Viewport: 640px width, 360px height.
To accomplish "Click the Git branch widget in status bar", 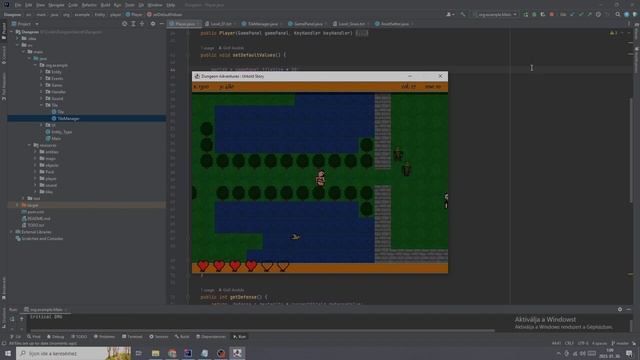I will pyautogui.click(x=619, y=343).
